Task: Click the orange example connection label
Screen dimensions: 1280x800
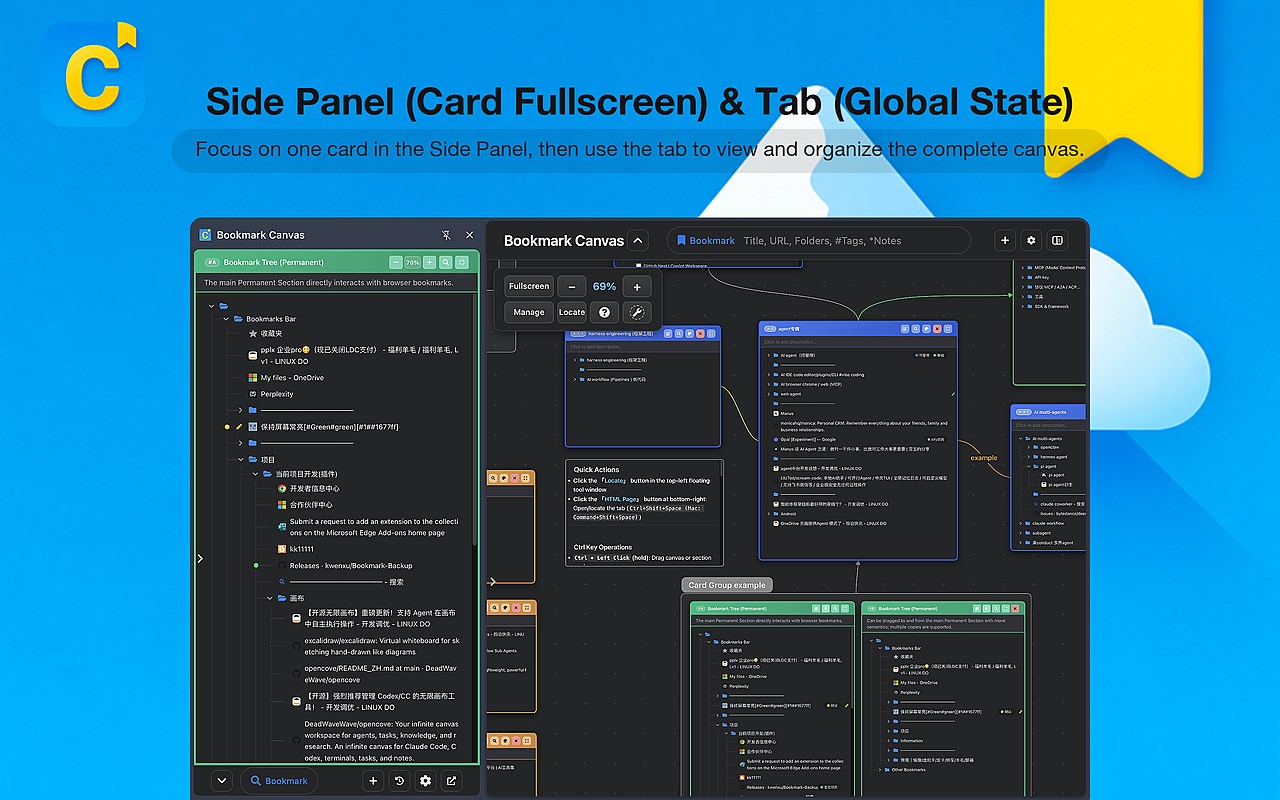Action: coord(984,458)
